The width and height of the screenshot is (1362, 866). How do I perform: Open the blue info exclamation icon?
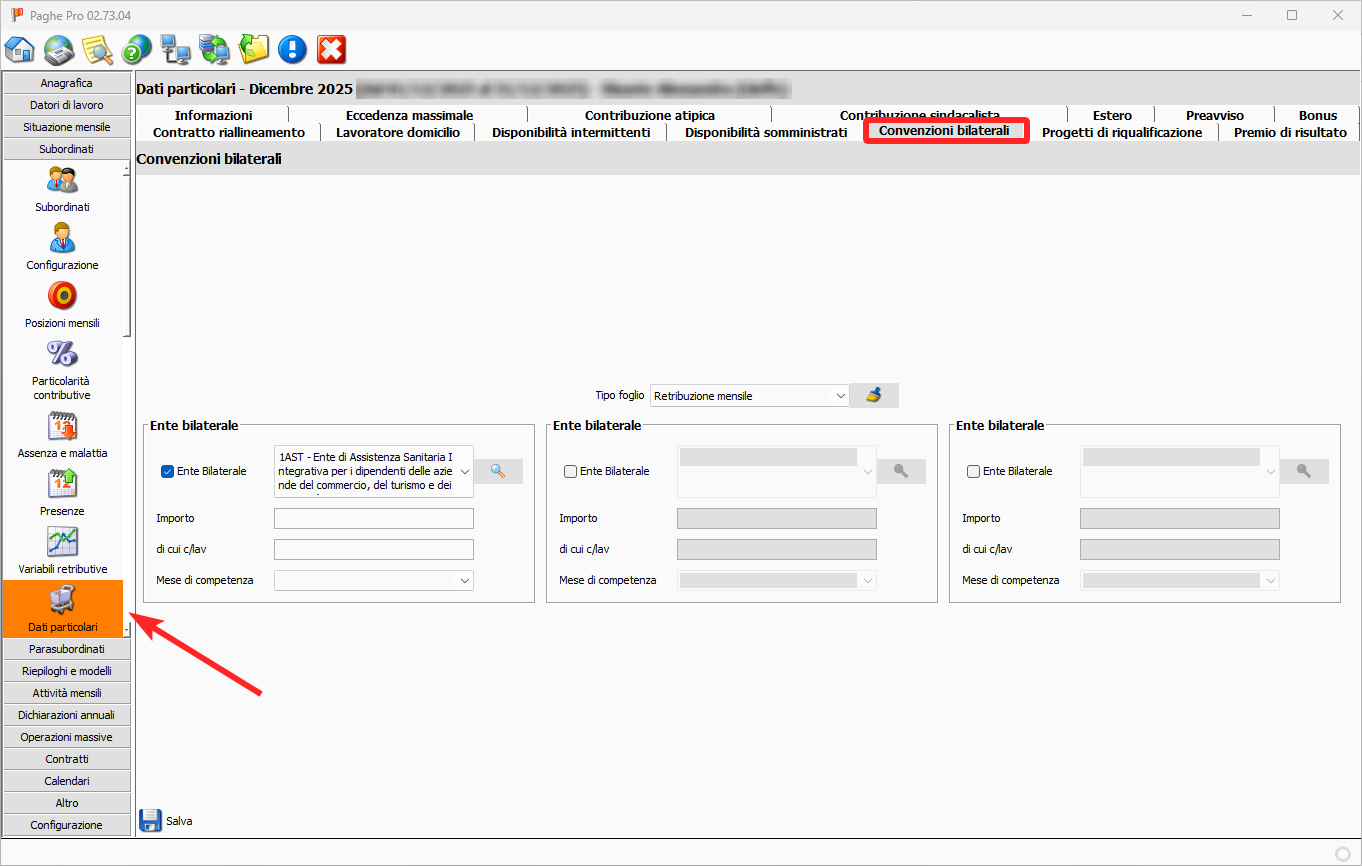click(292, 49)
